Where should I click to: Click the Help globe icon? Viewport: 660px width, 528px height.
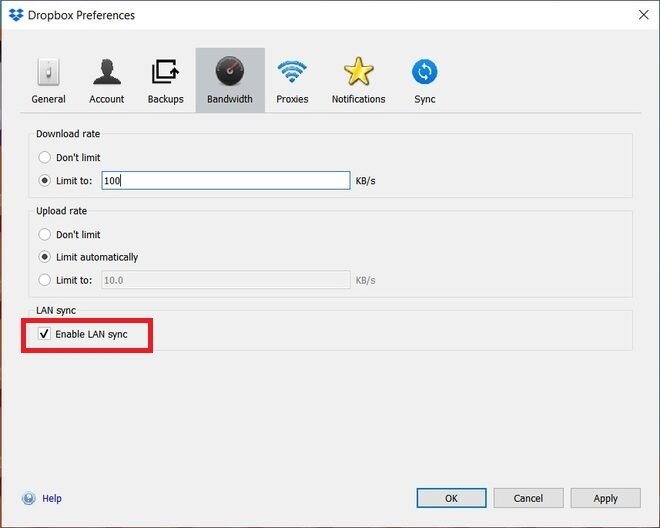[x=29, y=498]
